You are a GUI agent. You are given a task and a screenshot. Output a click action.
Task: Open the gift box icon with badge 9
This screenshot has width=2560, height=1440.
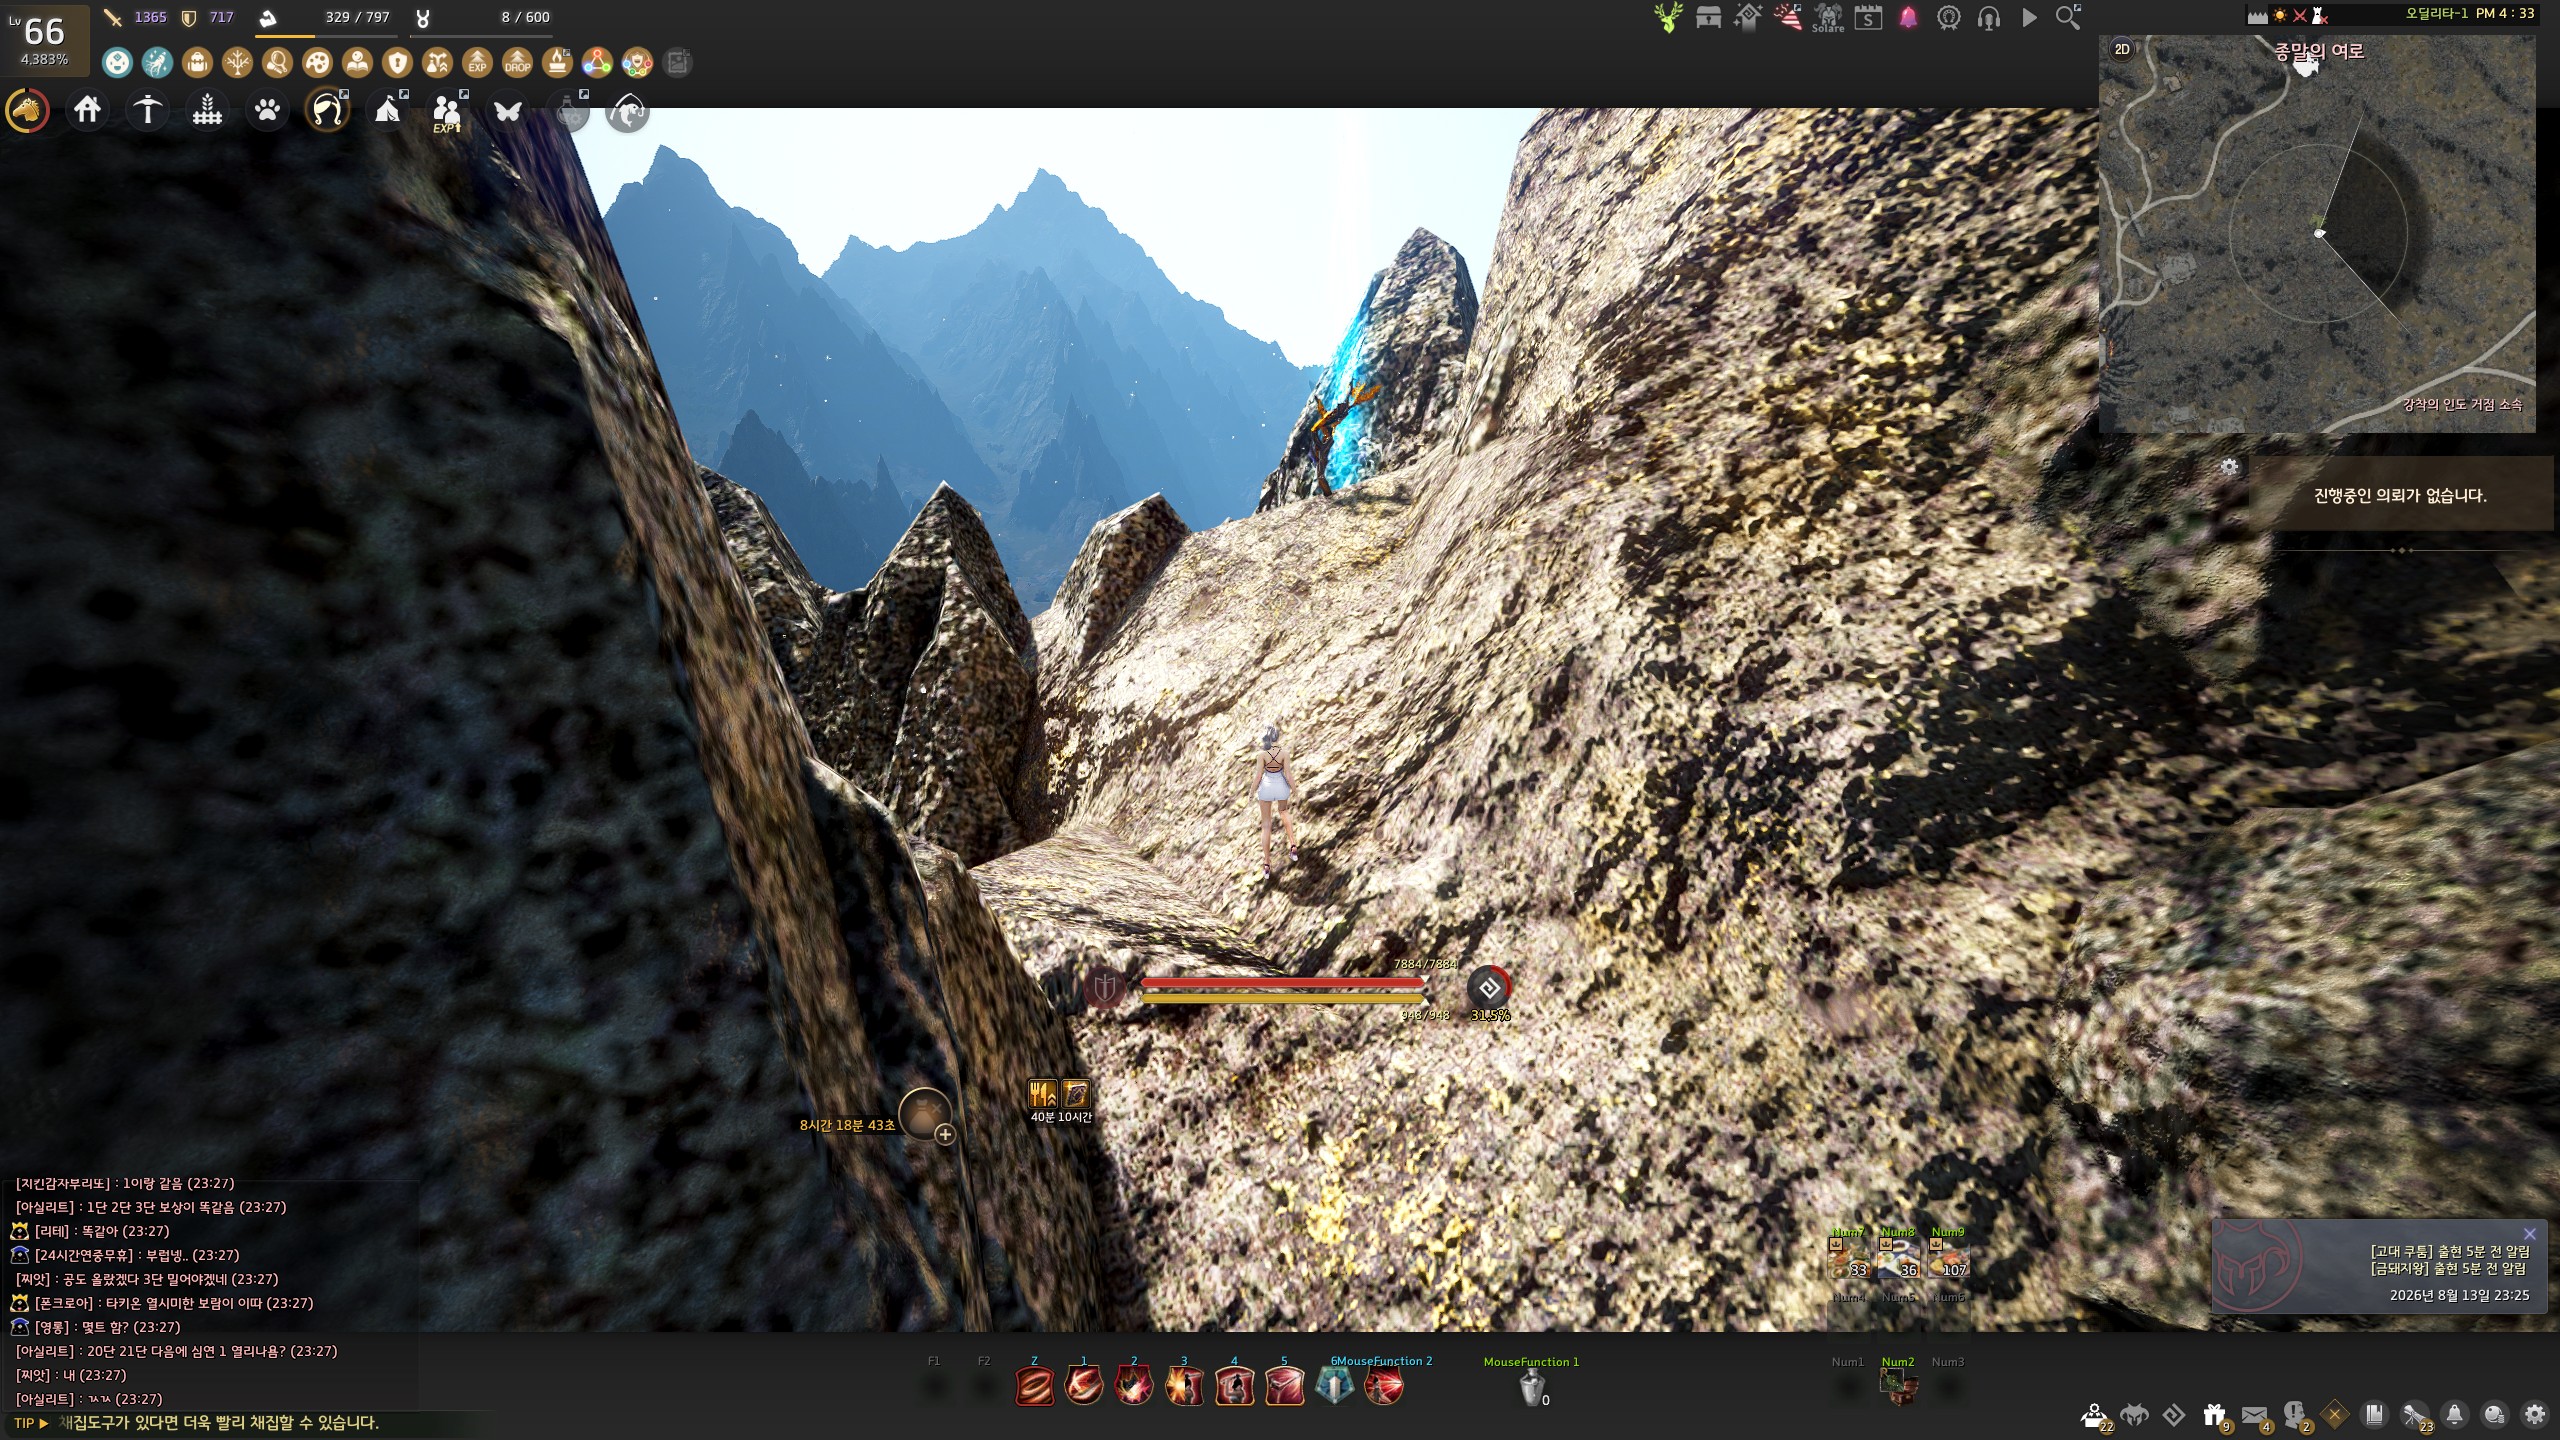click(x=2215, y=1416)
